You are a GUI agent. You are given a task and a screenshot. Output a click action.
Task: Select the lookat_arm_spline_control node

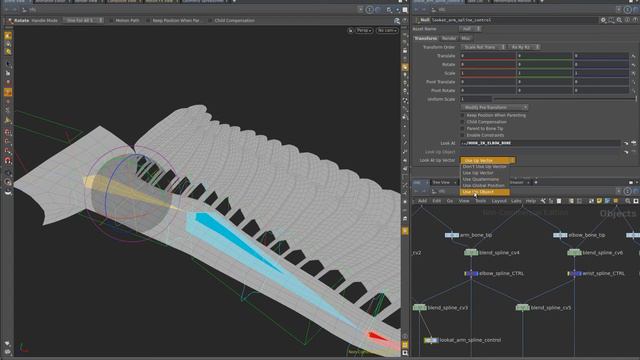(x=431, y=340)
